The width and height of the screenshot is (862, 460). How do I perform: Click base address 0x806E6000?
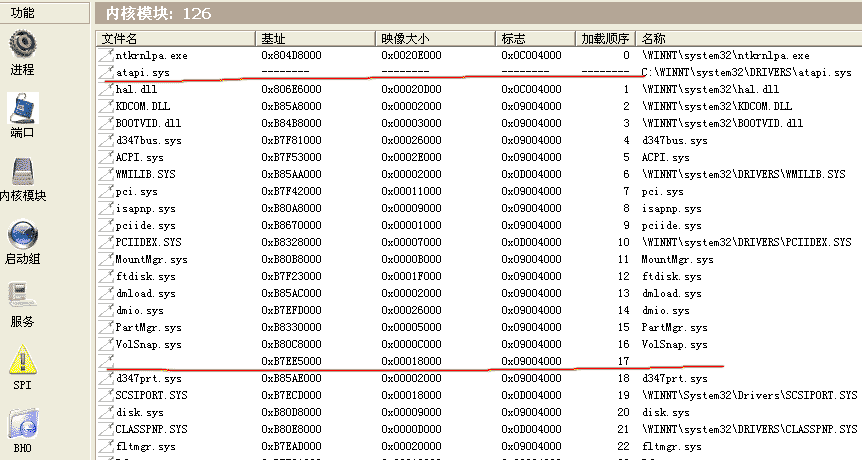[x=291, y=89]
